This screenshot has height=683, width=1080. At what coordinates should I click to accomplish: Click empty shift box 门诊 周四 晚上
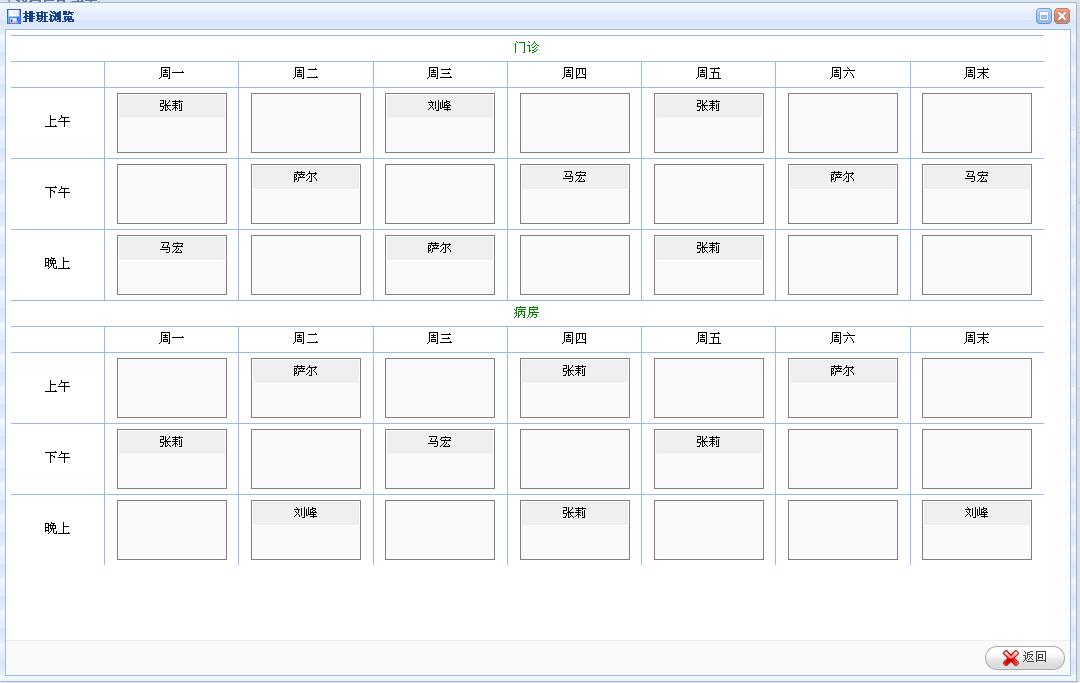574,264
